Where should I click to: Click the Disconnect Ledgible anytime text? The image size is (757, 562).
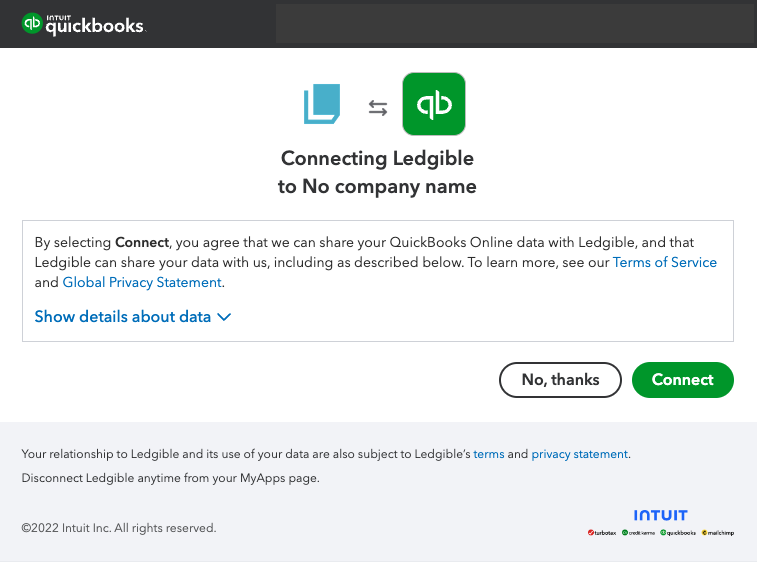coord(170,478)
